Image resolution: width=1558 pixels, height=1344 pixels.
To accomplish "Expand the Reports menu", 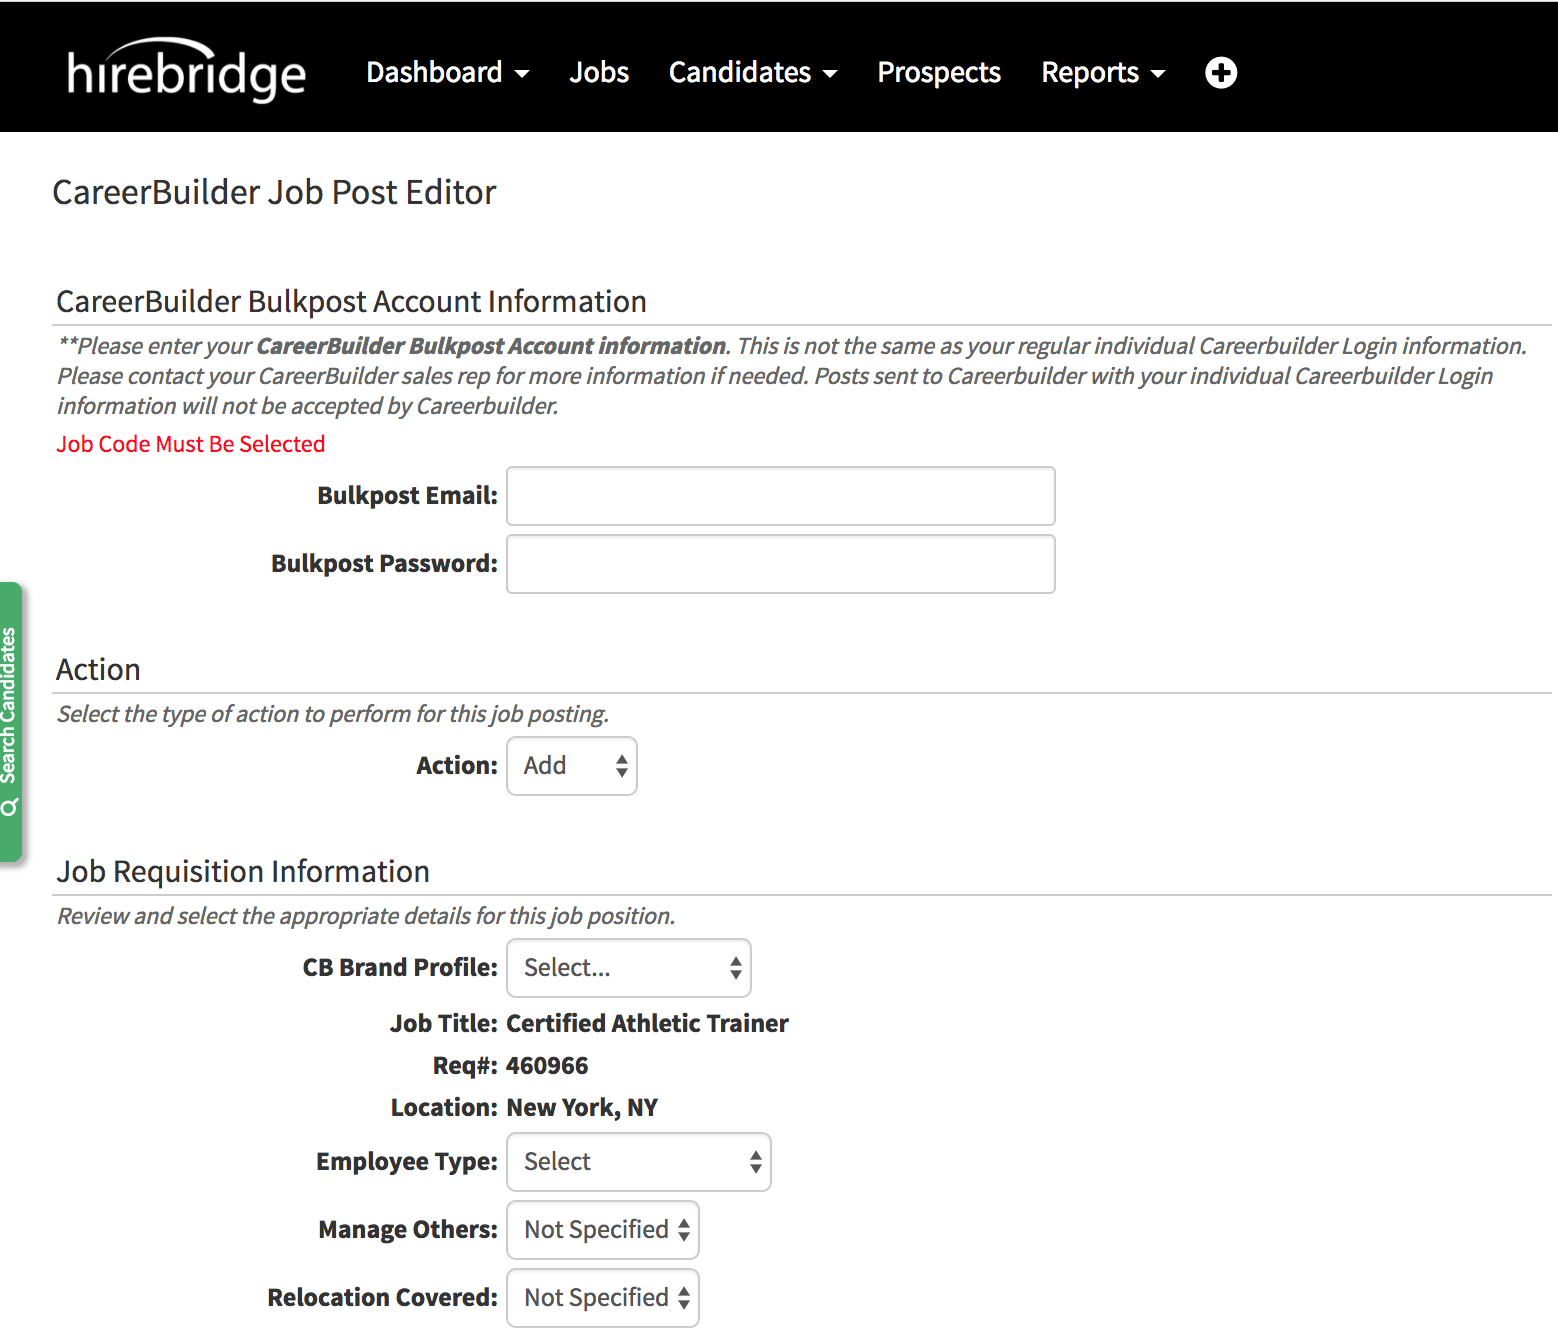I will point(1102,73).
